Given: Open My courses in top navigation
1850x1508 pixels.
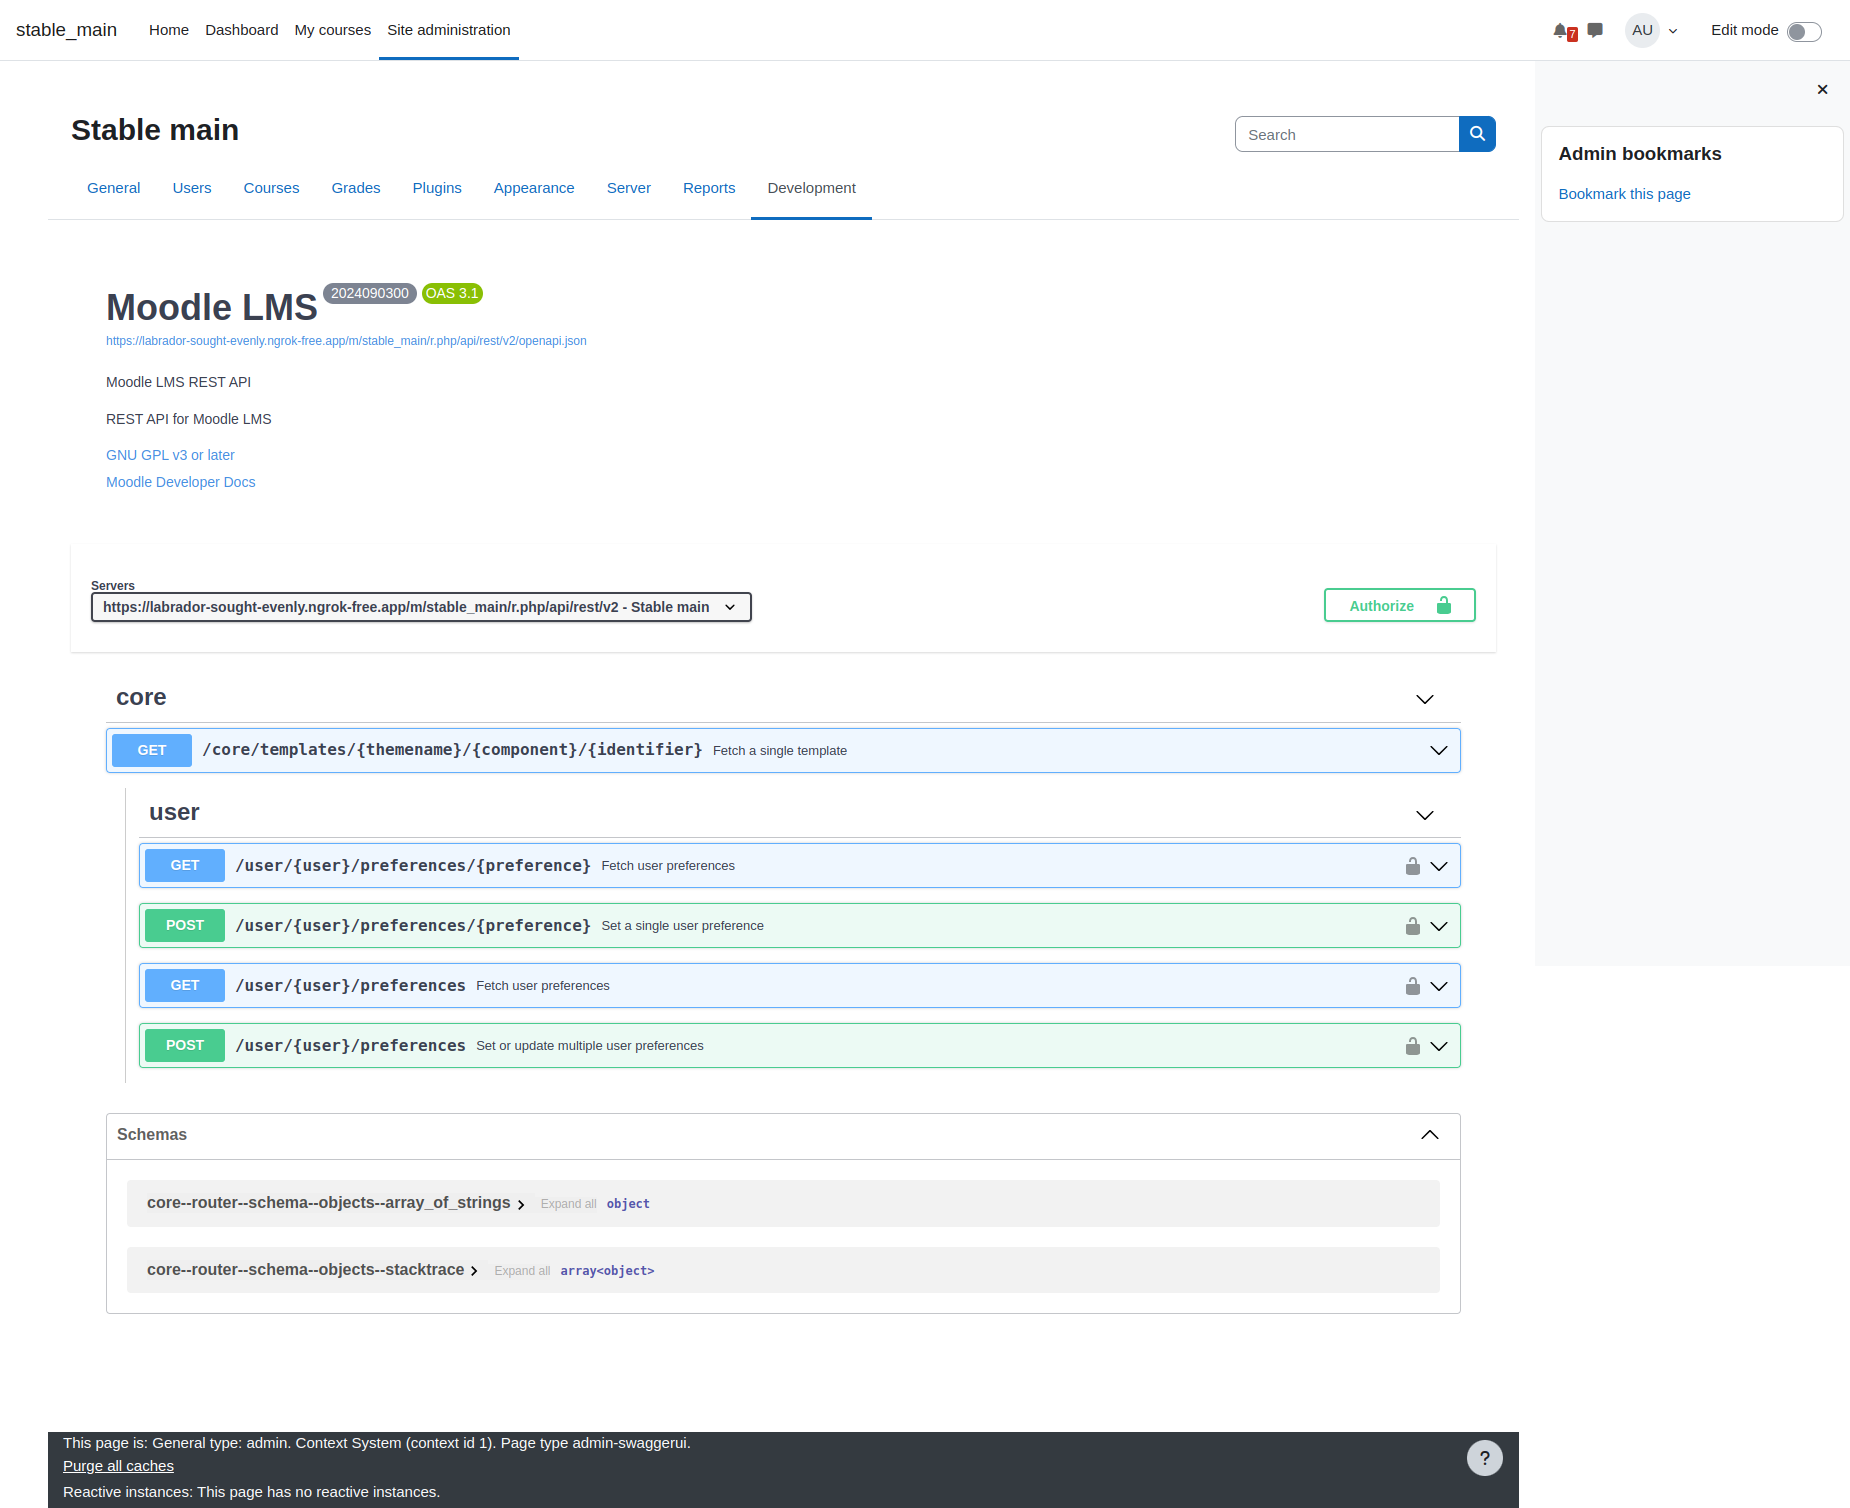Looking at the screenshot, I should coord(333,30).
